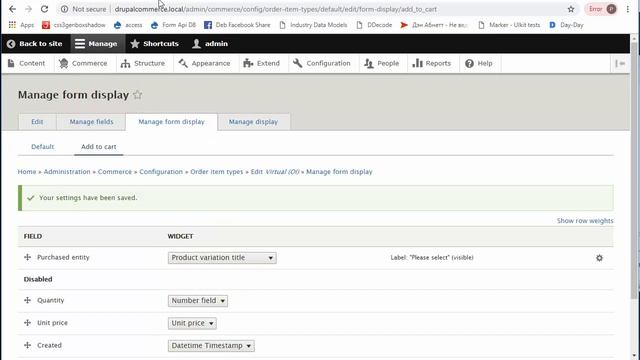Viewport: 640px width, 360px height.
Task: Click the Not secure site info icon
Action: 64,9
